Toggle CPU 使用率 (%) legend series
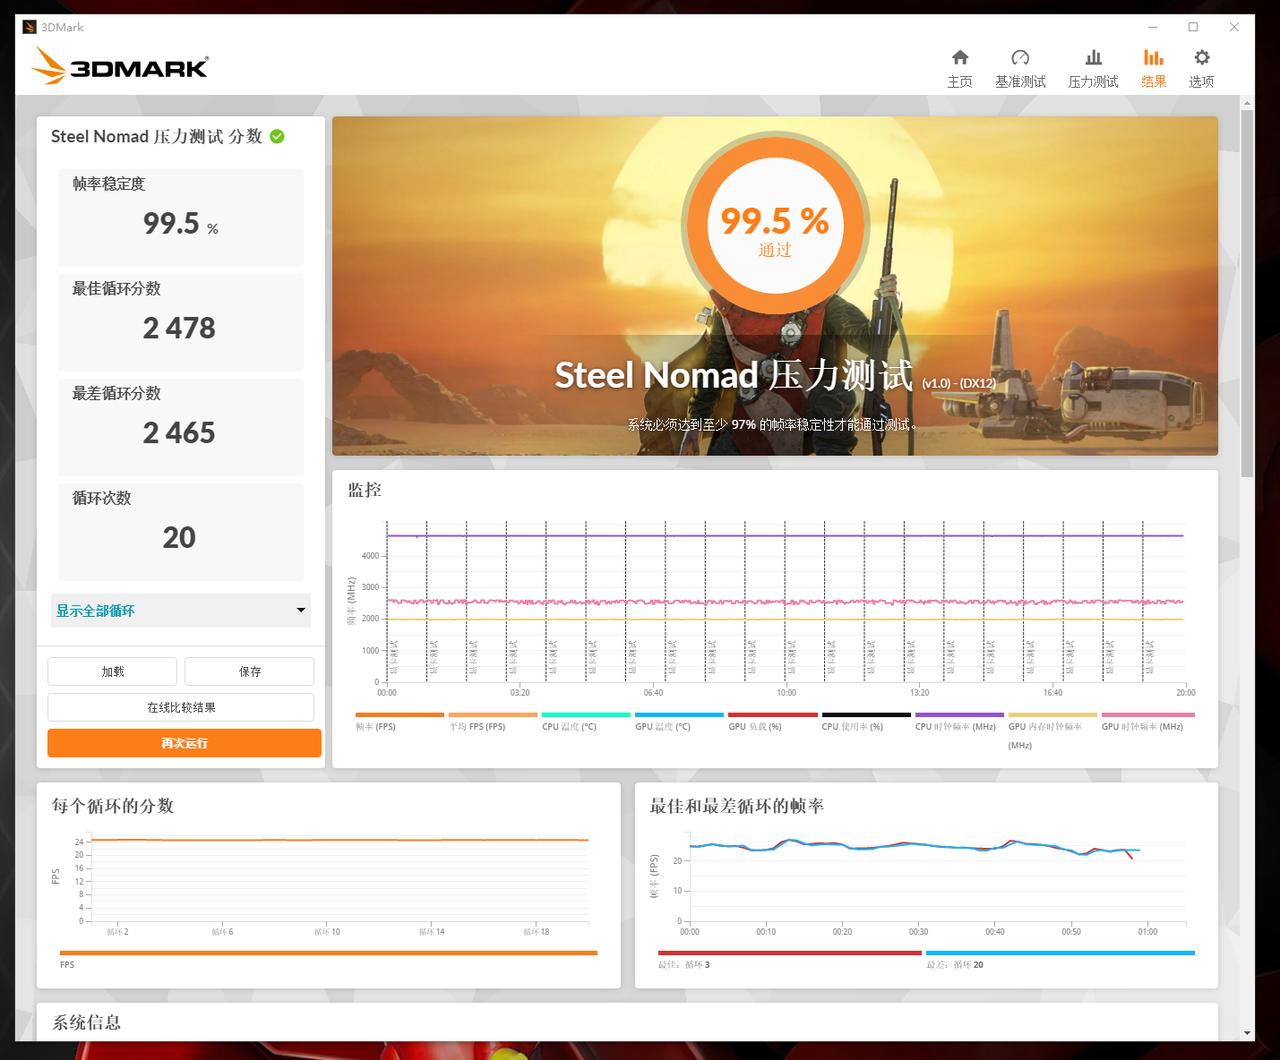 (x=866, y=722)
